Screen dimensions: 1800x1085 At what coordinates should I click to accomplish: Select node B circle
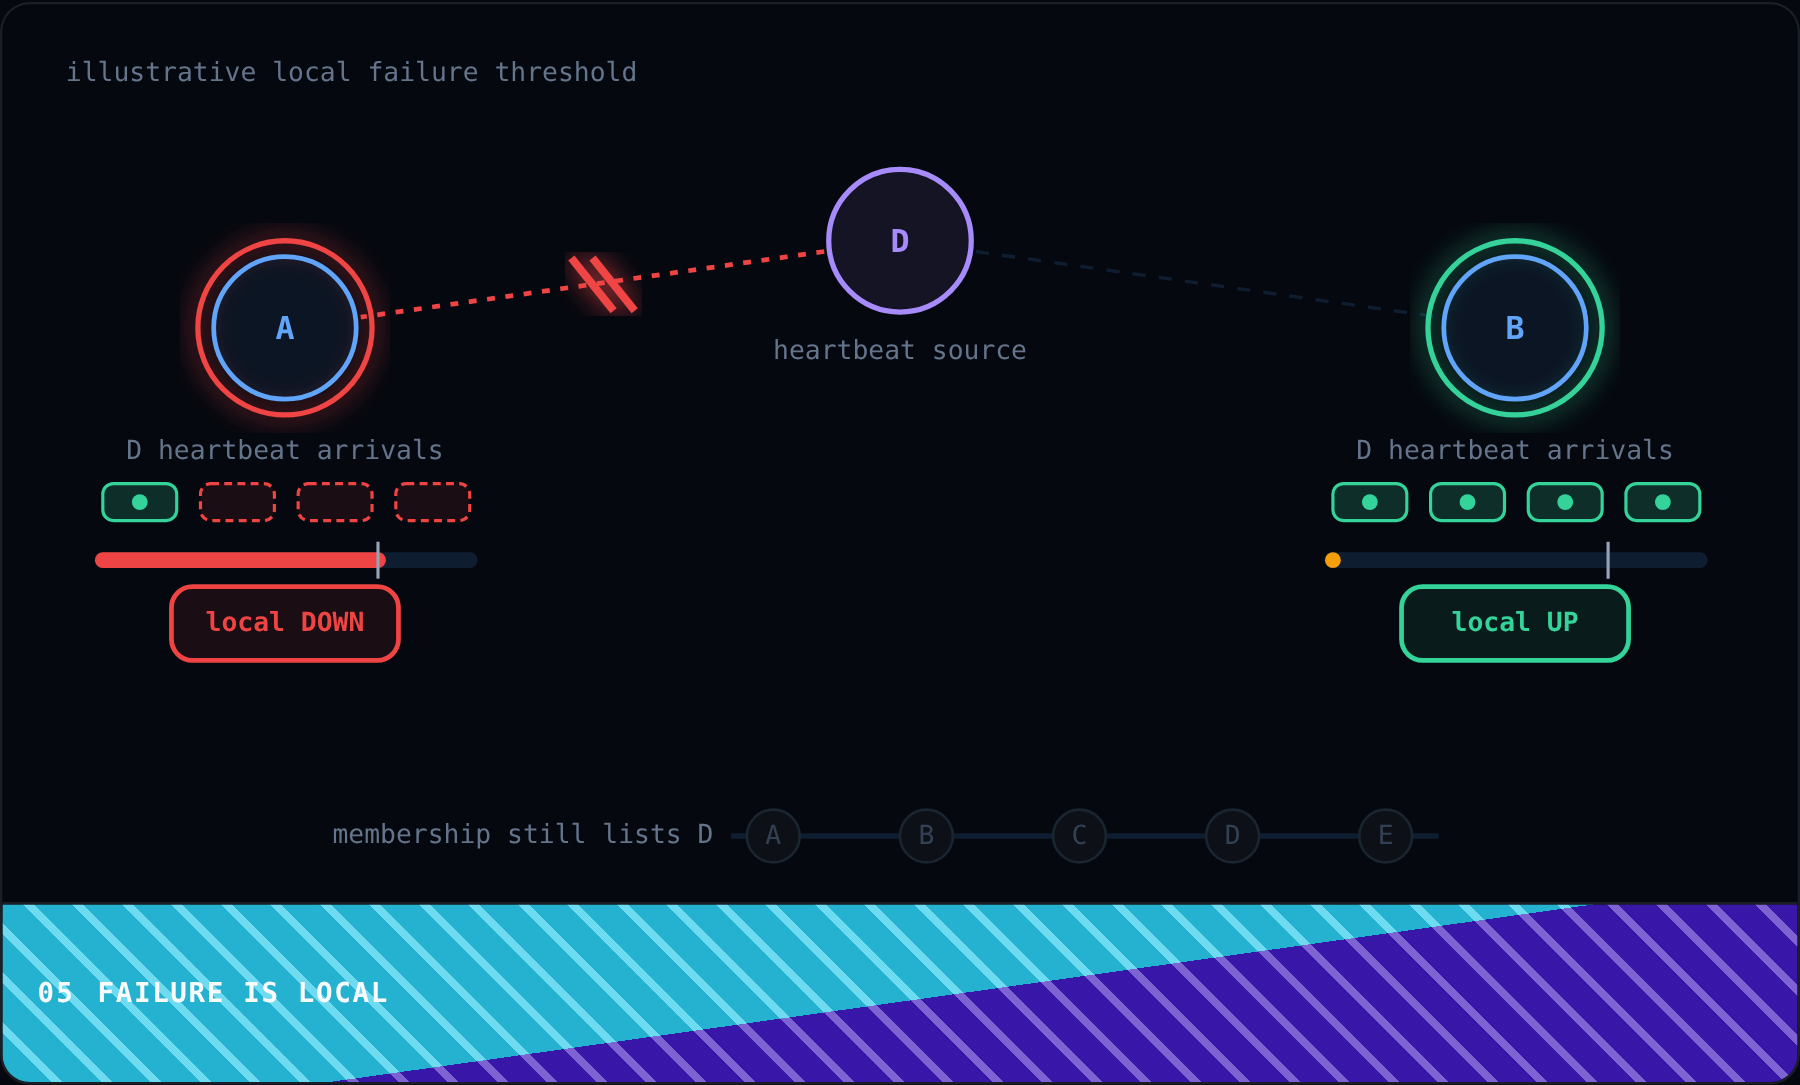click(1515, 328)
